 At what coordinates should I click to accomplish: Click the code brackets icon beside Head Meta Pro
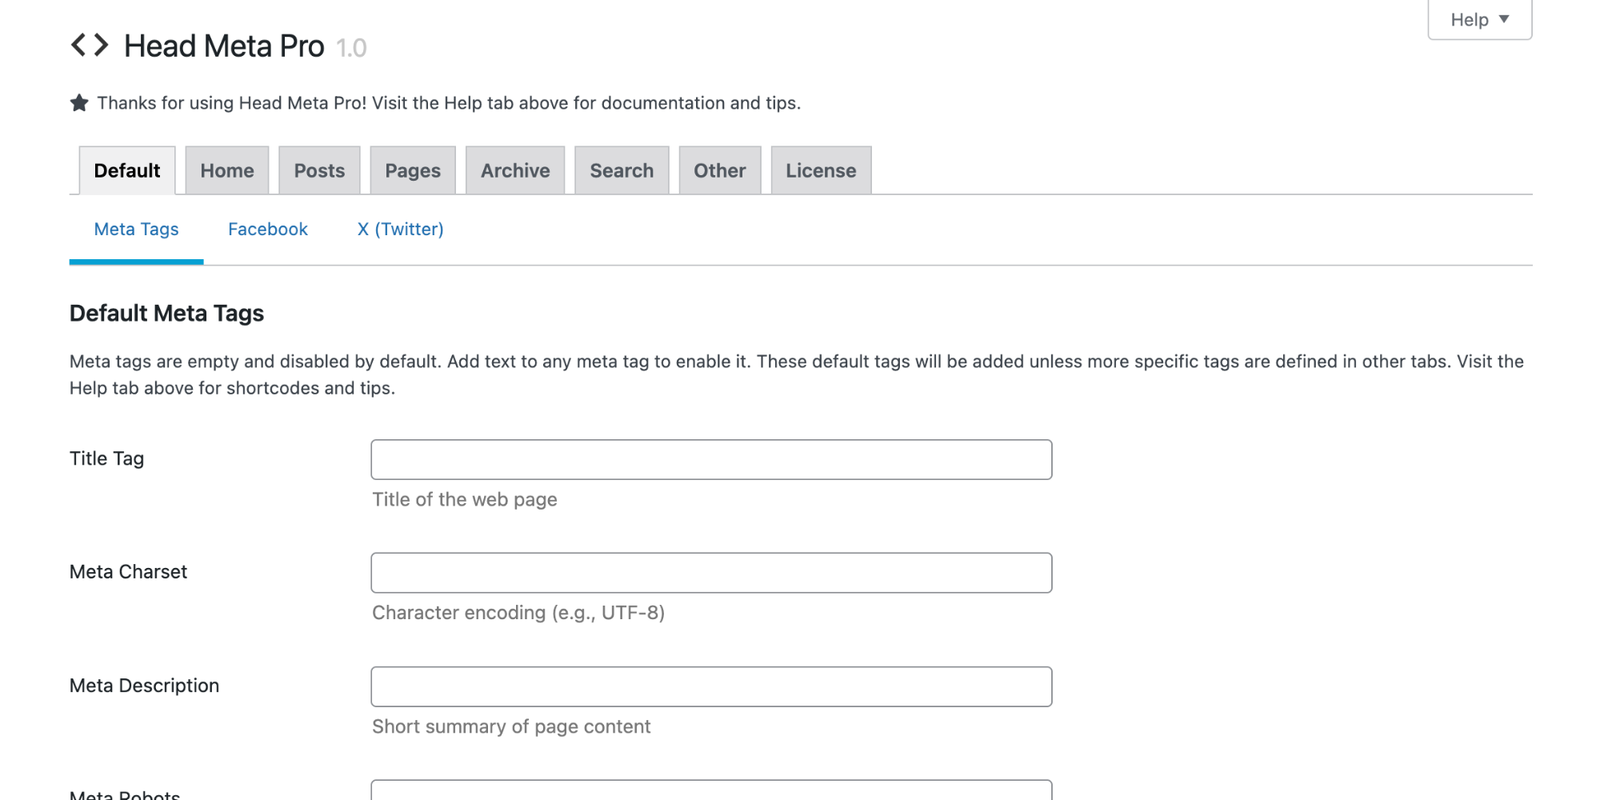tap(89, 45)
